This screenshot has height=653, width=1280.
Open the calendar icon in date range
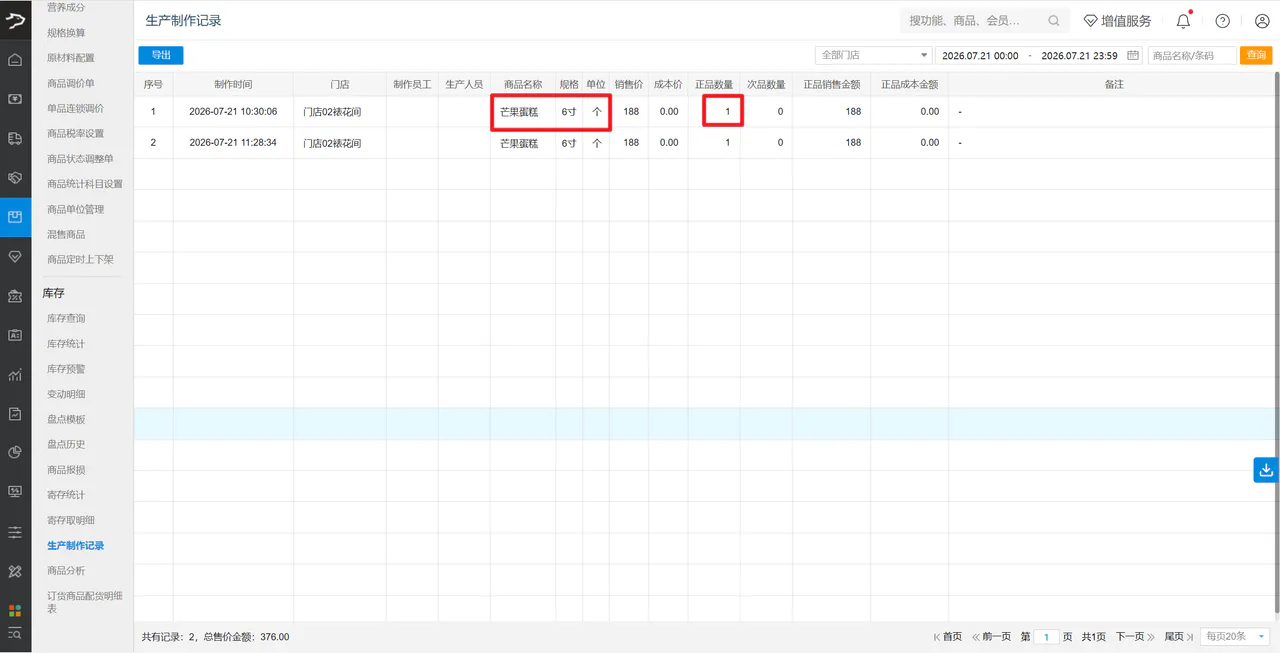[x=1133, y=56]
